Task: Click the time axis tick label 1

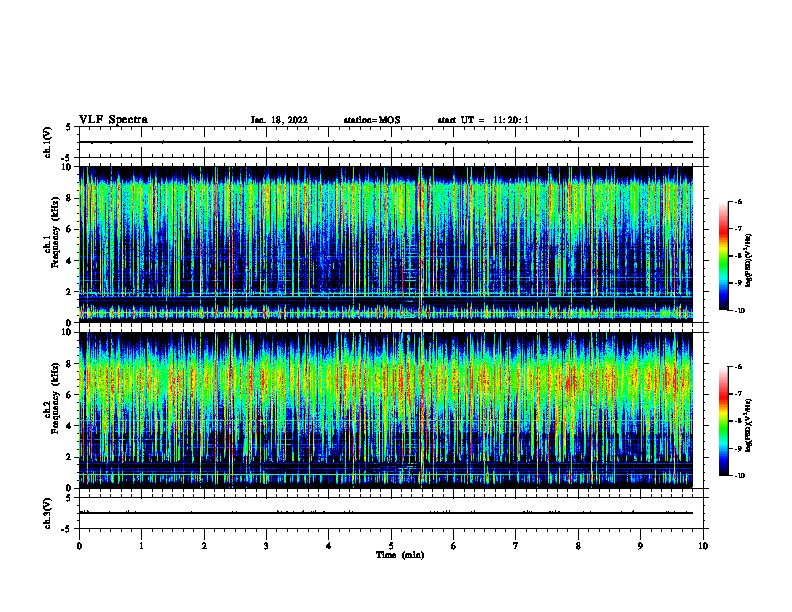Action: (x=141, y=546)
